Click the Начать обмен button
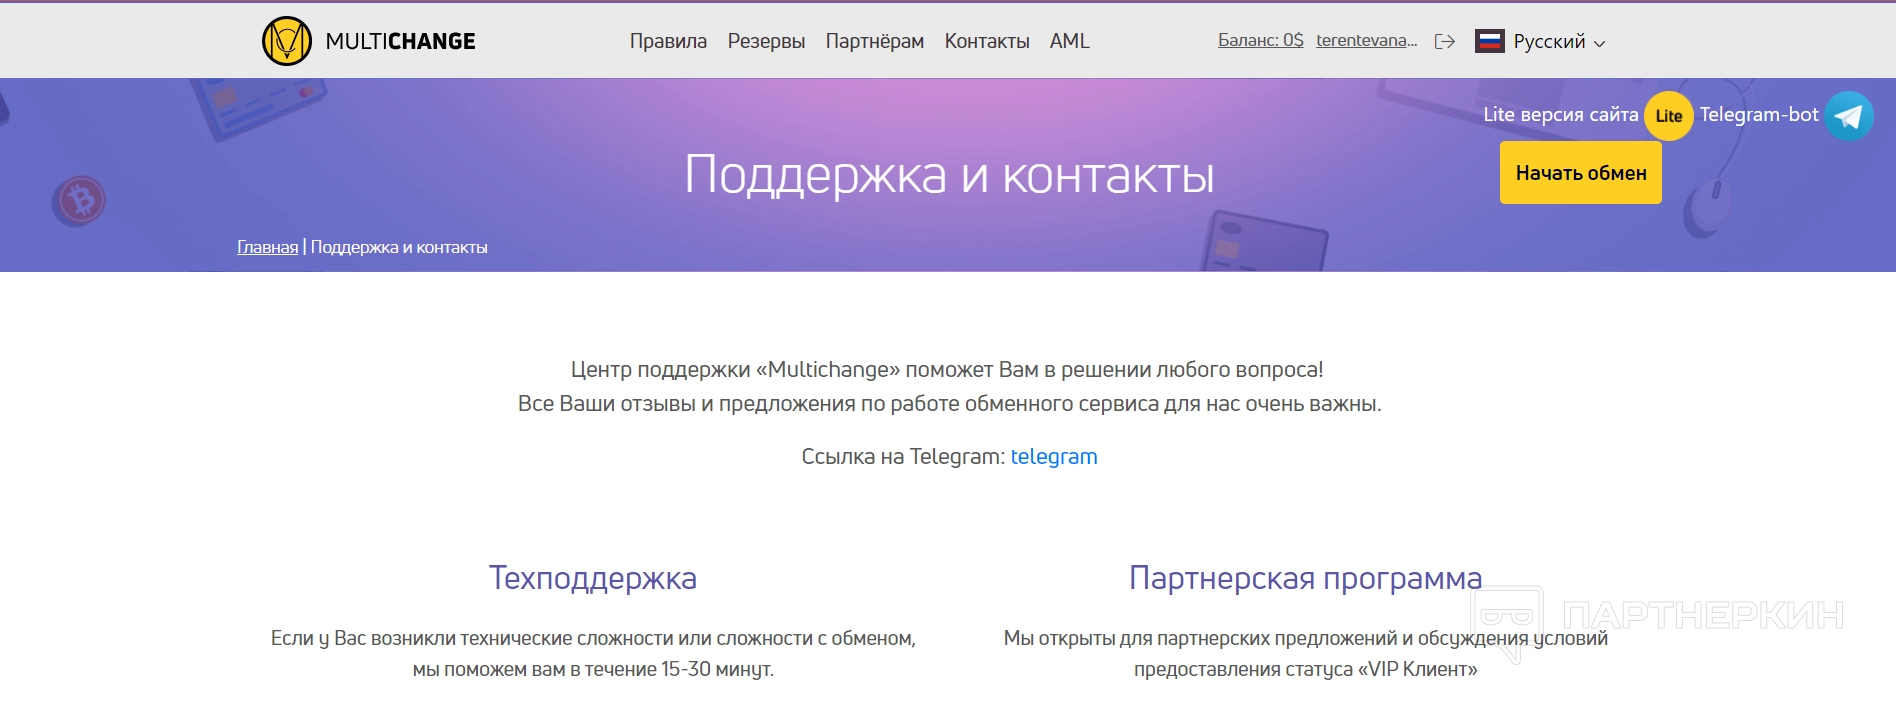1896x718 pixels. (1580, 172)
